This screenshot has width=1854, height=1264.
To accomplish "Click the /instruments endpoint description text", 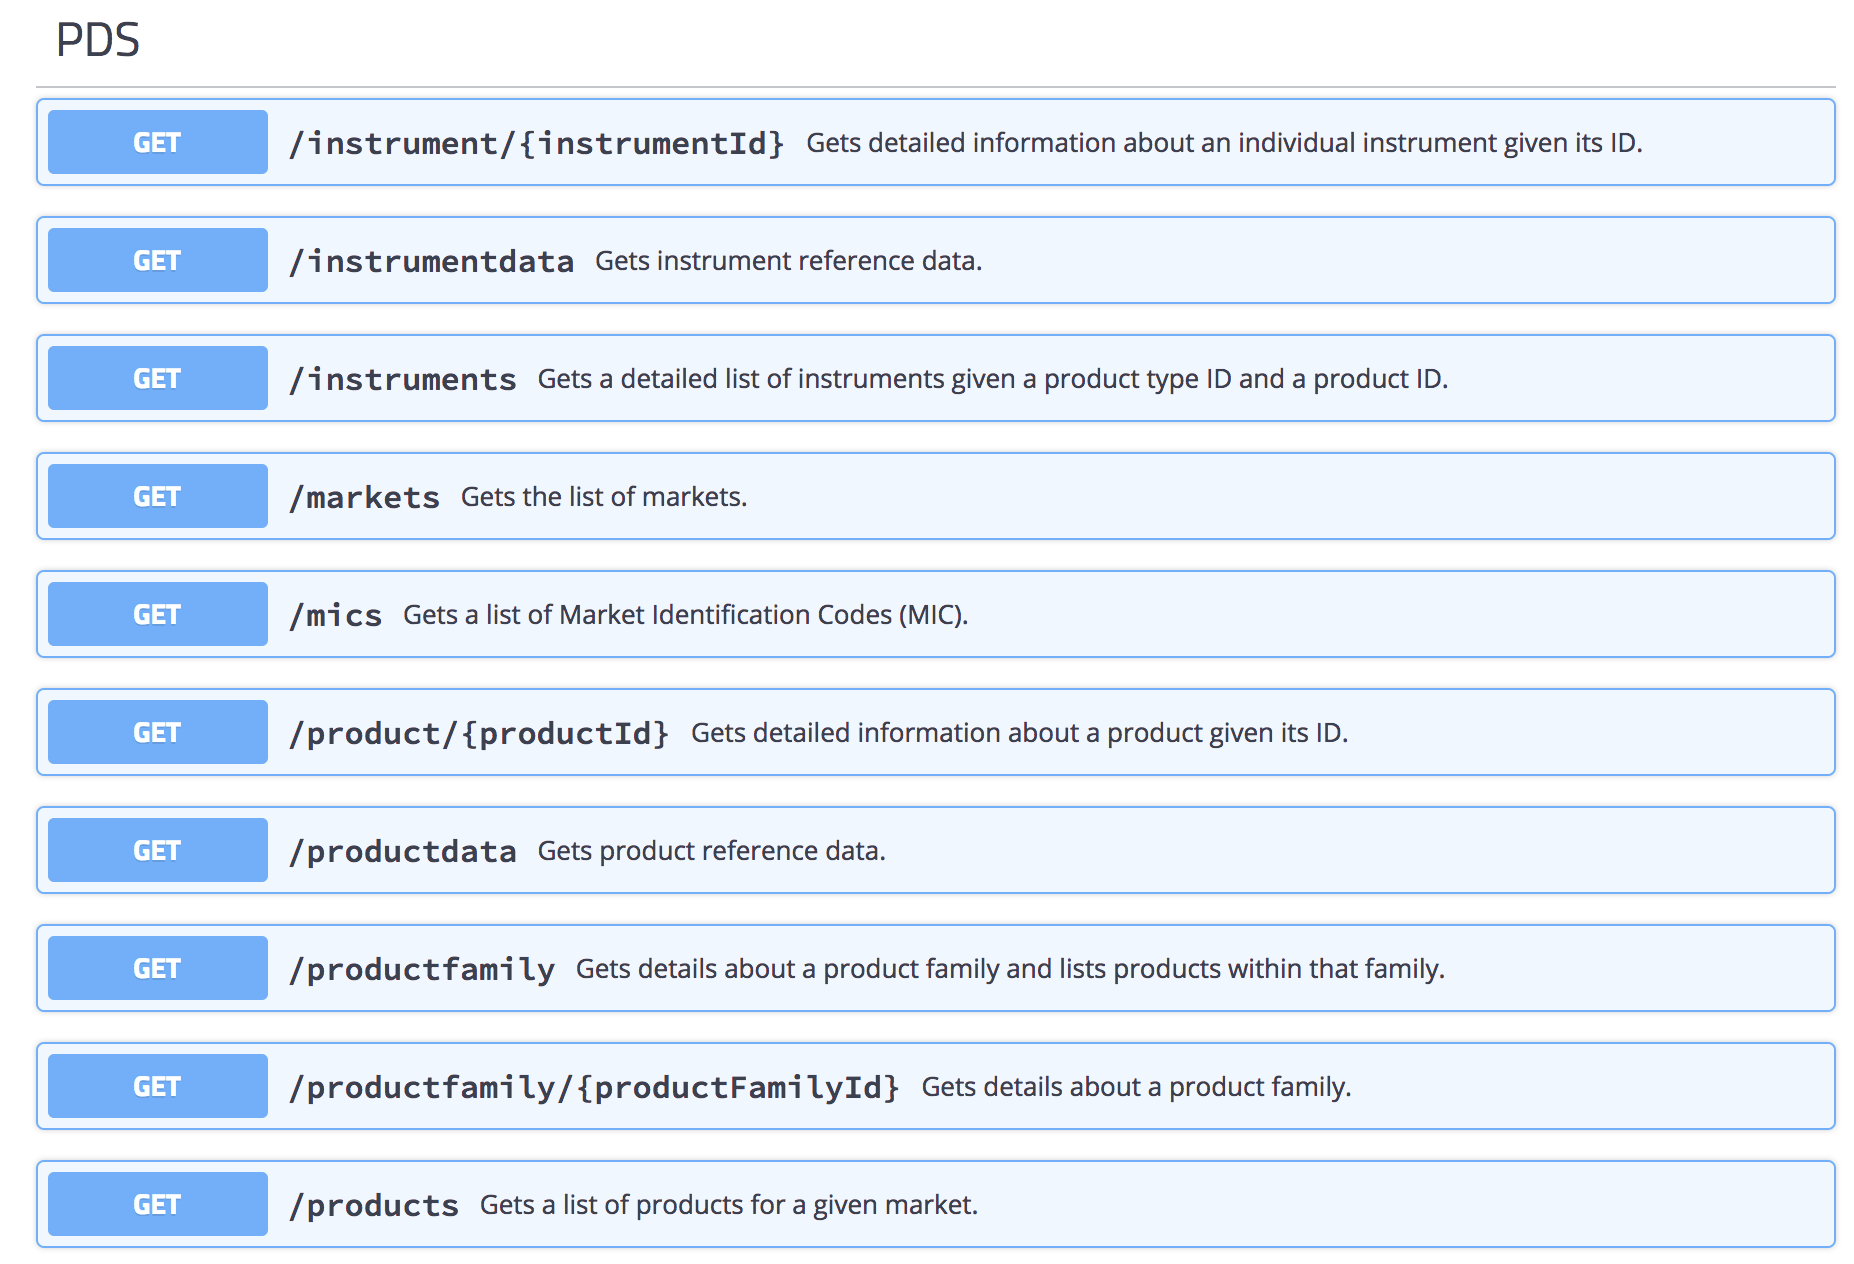I will coord(994,378).
